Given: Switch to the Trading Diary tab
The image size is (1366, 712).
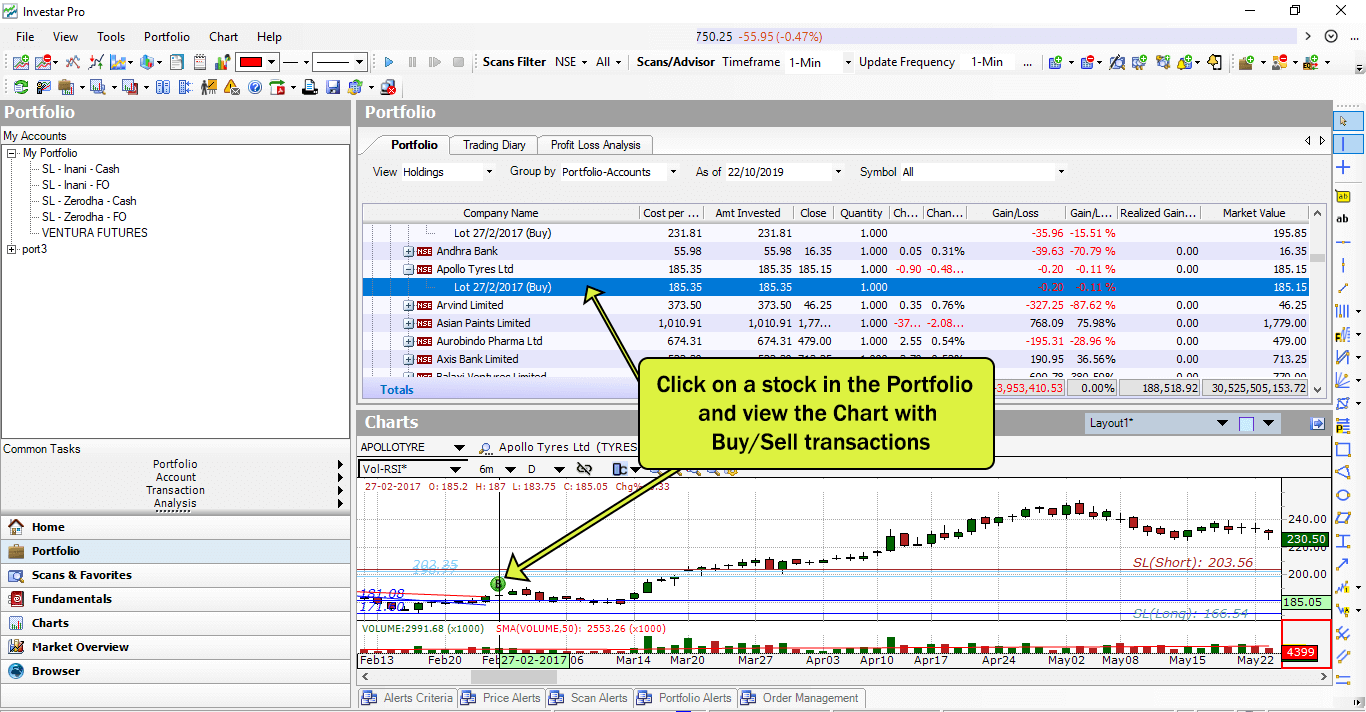Looking at the screenshot, I should coord(493,145).
